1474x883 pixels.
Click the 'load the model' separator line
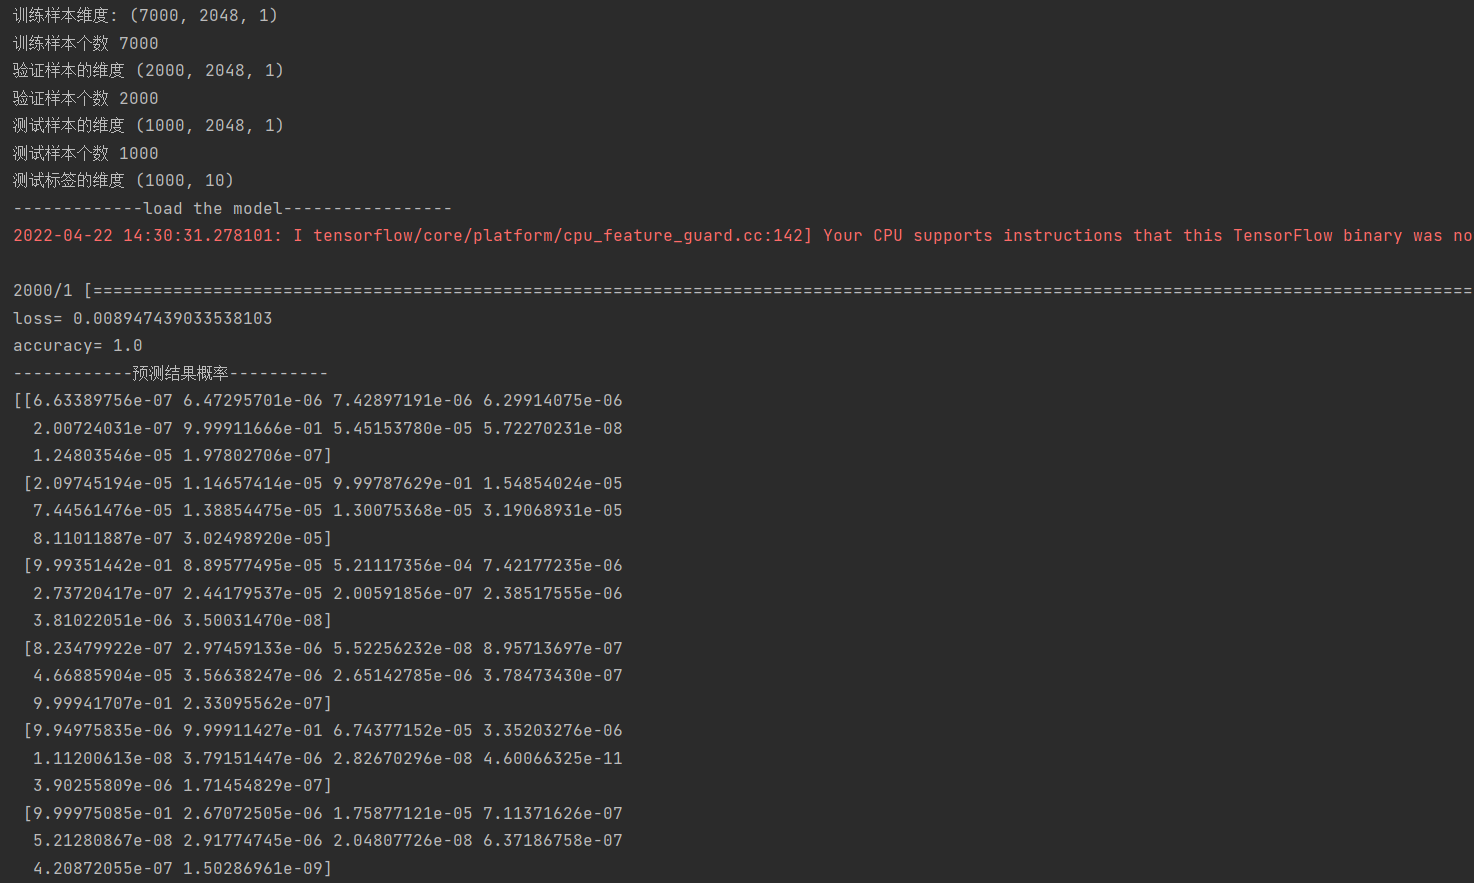(x=232, y=208)
